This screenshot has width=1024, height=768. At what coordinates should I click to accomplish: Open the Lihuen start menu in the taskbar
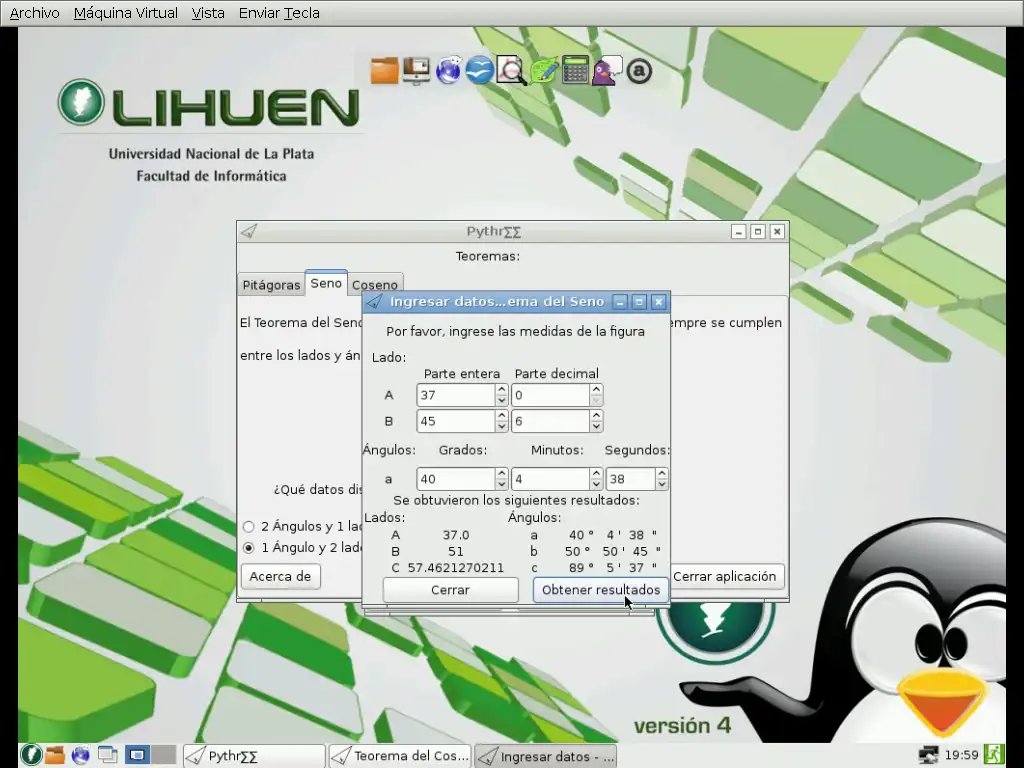click(x=31, y=755)
